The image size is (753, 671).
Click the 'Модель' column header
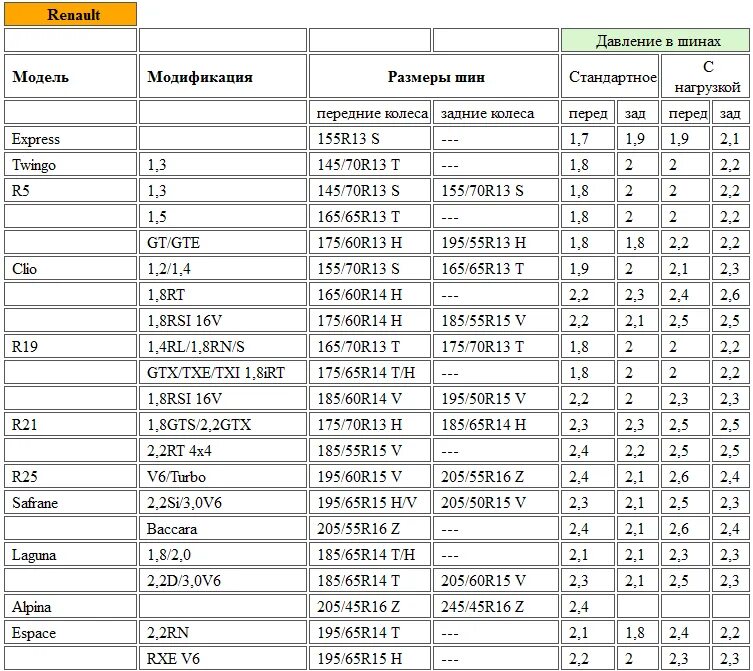tap(70, 76)
